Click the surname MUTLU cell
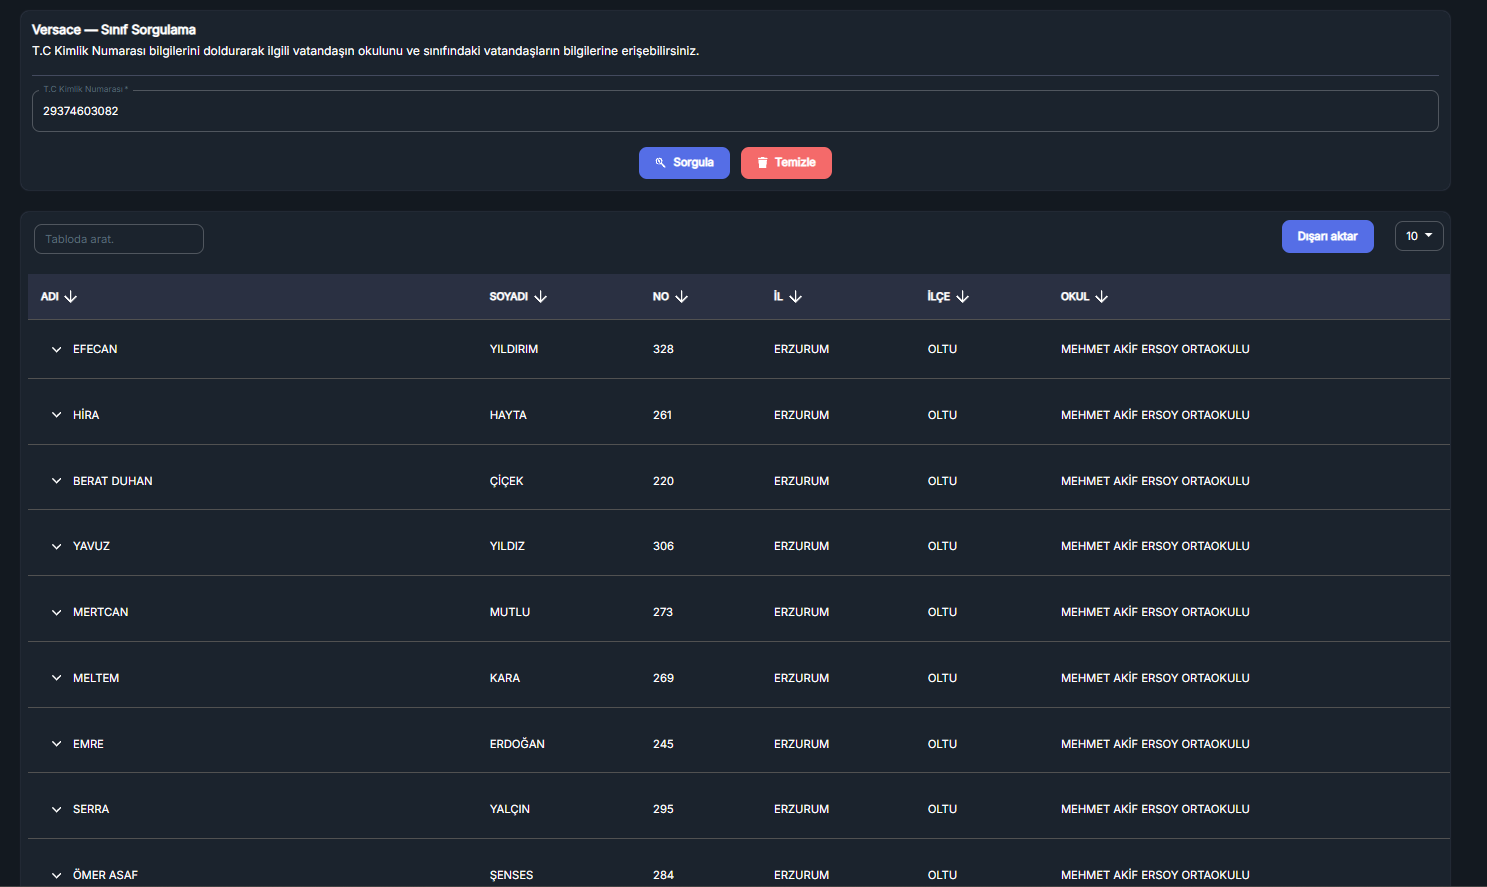Image resolution: width=1487 pixels, height=887 pixels. point(510,612)
